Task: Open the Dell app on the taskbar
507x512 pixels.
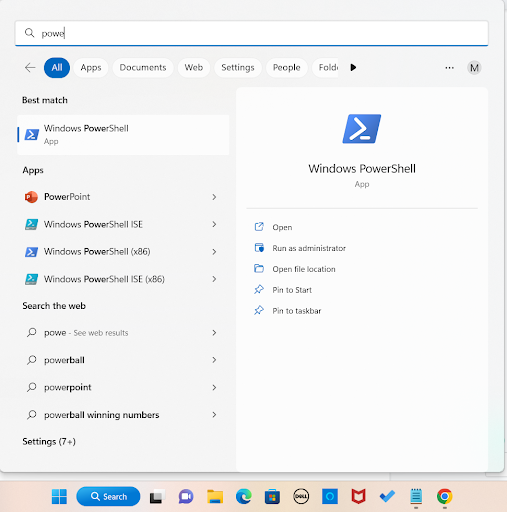Action: pos(301,497)
